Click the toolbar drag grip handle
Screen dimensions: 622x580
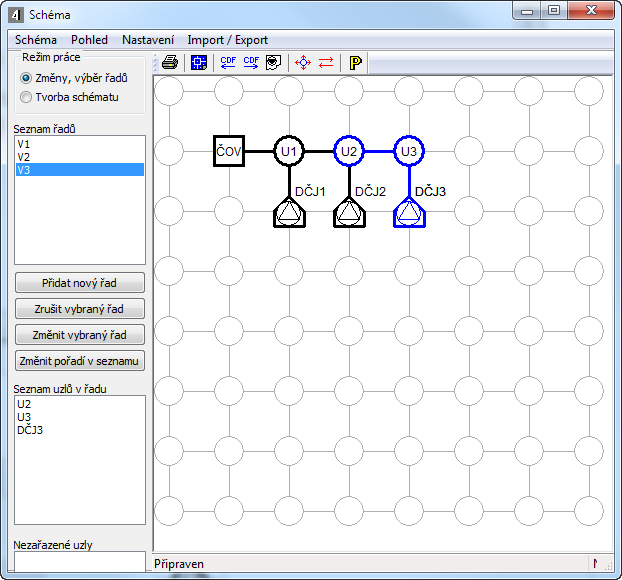(156, 63)
